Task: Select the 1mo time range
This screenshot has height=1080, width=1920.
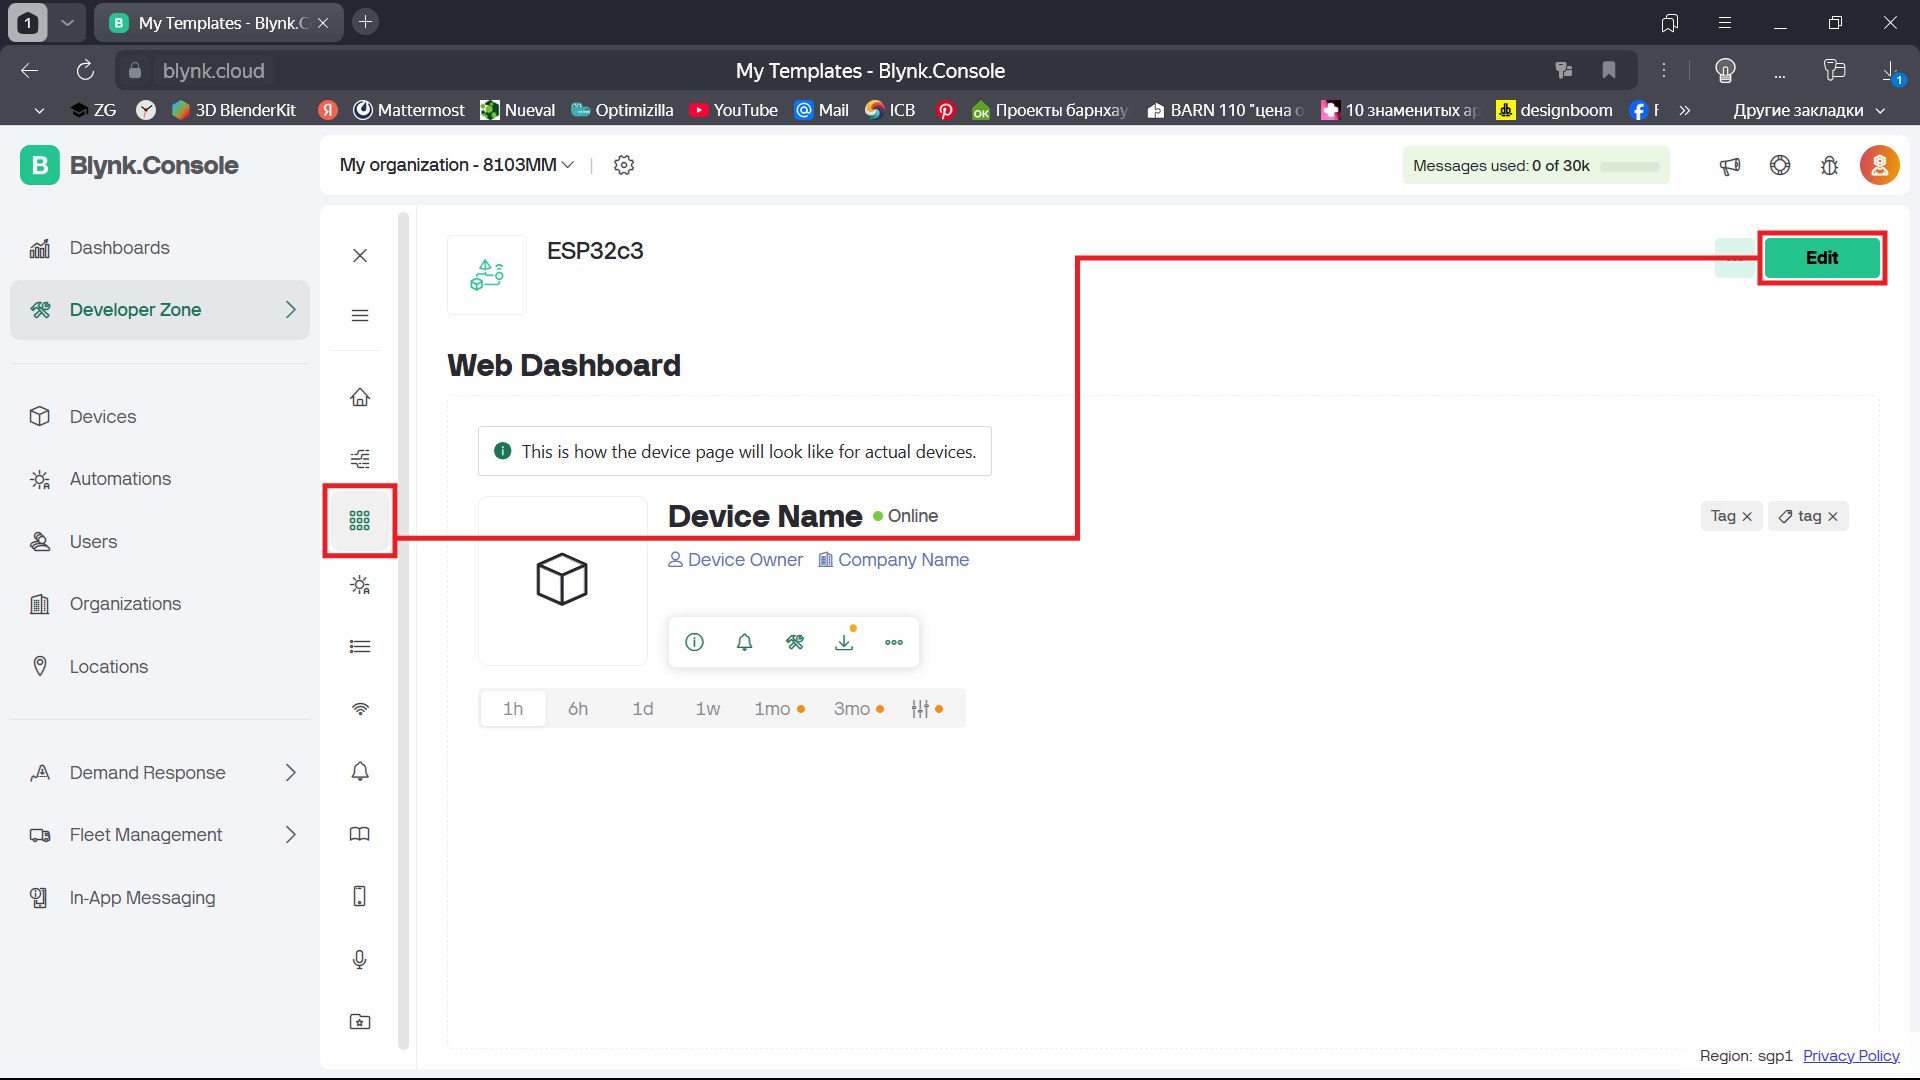Action: pyautogui.click(x=779, y=709)
